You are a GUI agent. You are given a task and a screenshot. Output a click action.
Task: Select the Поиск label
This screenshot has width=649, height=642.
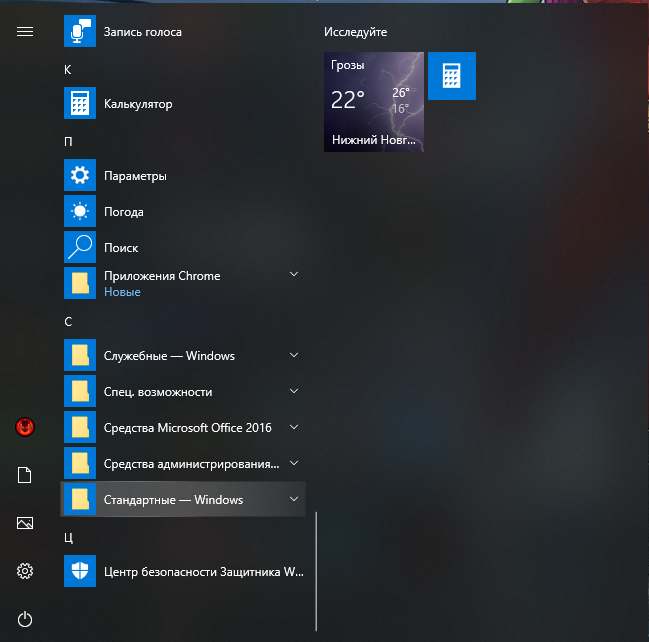pyautogui.click(x=121, y=248)
